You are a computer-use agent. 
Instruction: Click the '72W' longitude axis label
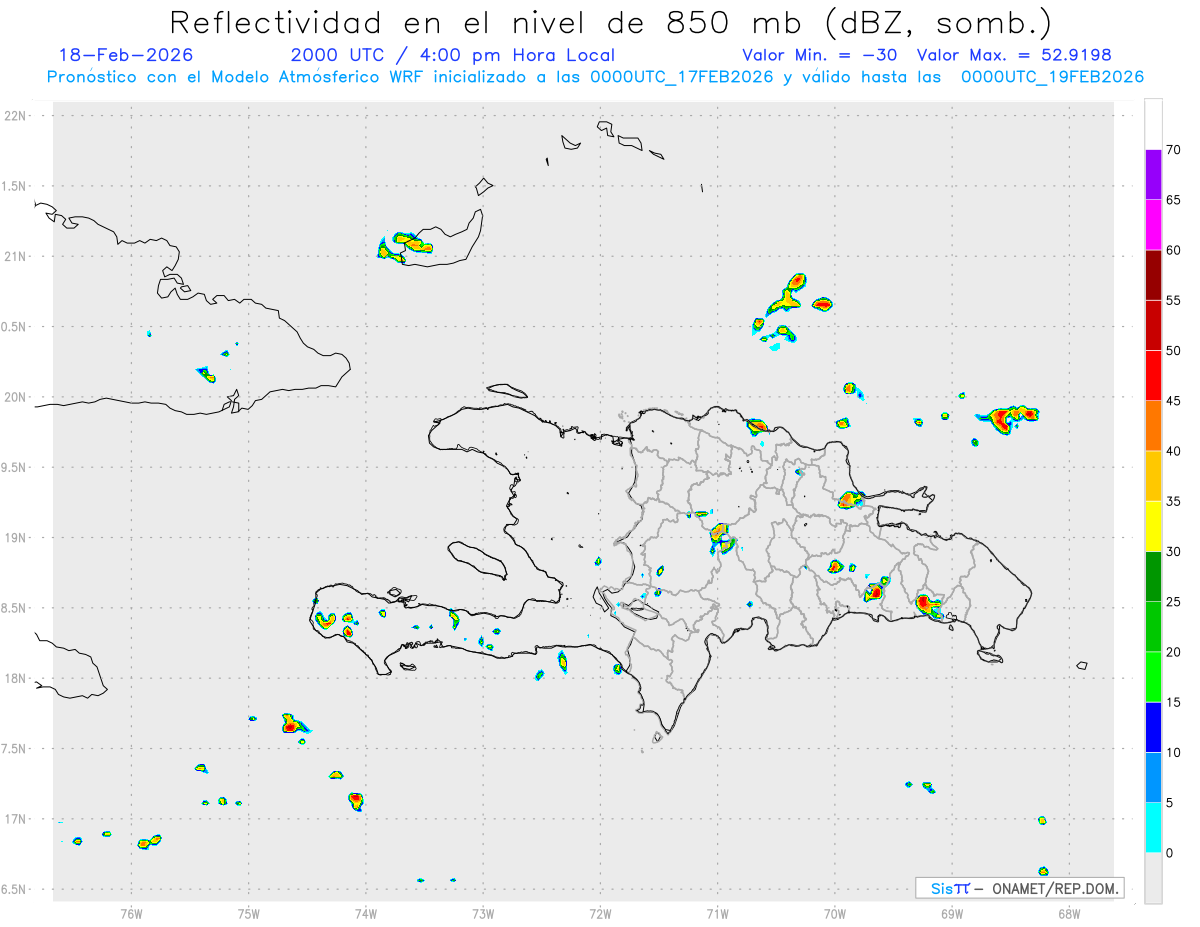(600, 913)
